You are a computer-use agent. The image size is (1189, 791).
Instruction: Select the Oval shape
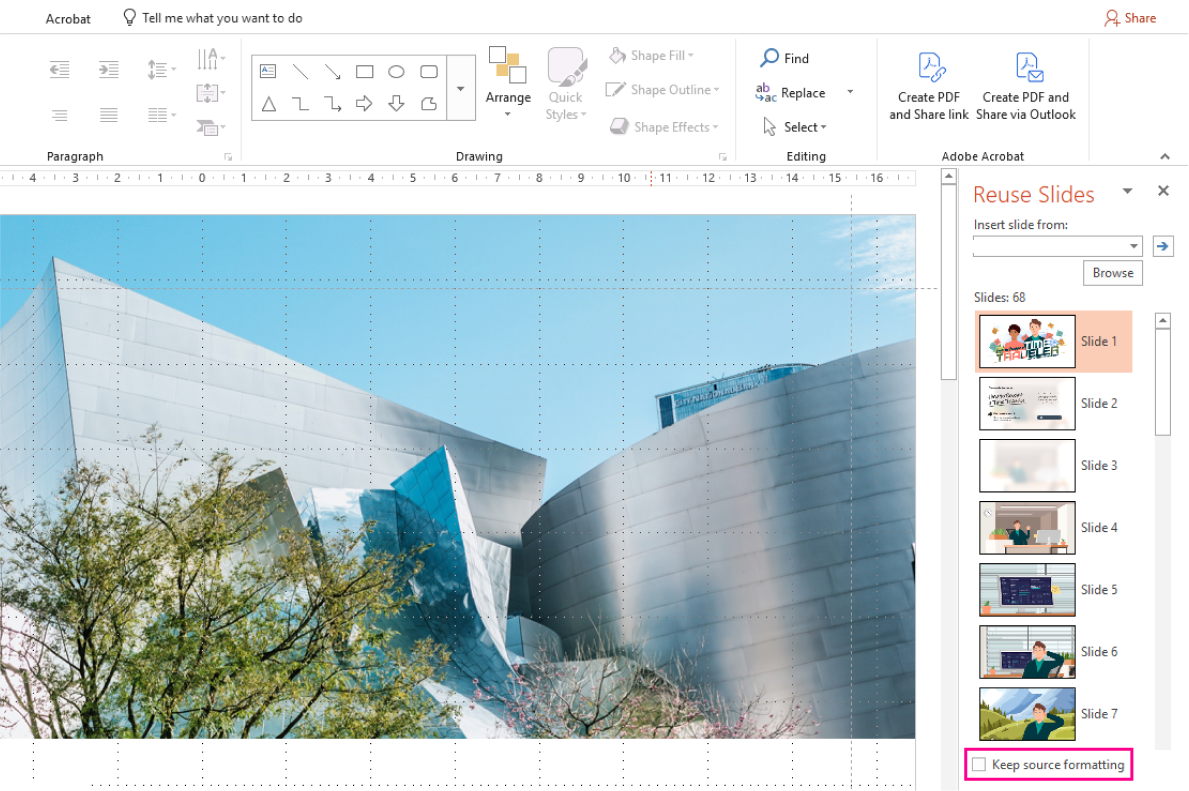tap(396, 71)
